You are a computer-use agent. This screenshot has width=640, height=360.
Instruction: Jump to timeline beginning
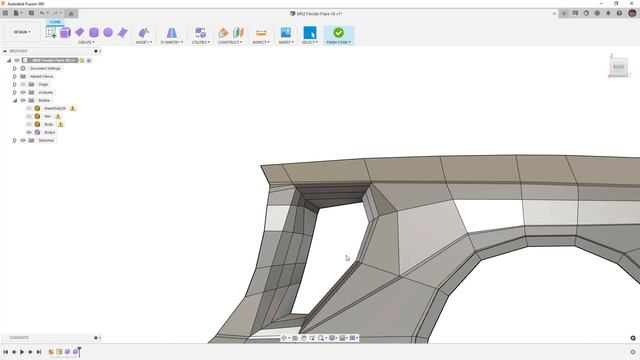tap(5, 352)
